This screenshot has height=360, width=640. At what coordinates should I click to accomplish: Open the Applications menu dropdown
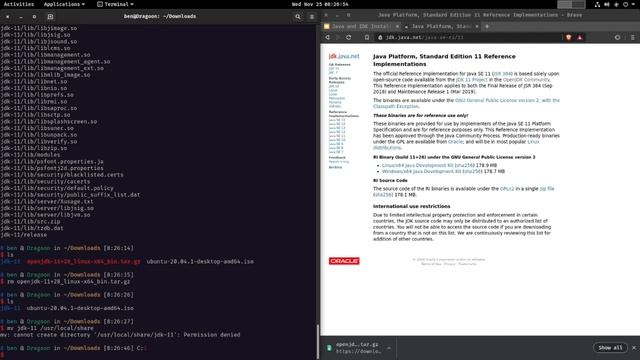pyautogui.click(x=64, y=4)
